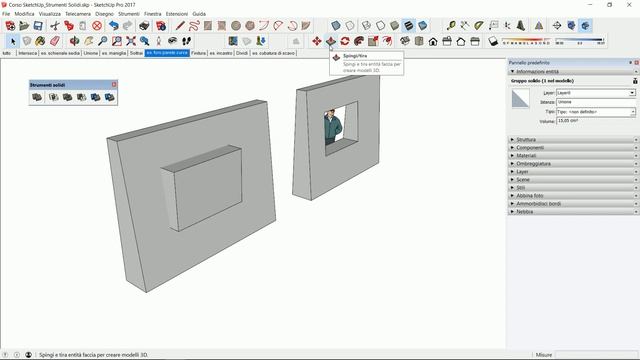
Task: Switch to Front view house icon
Action: click(x=433, y=41)
